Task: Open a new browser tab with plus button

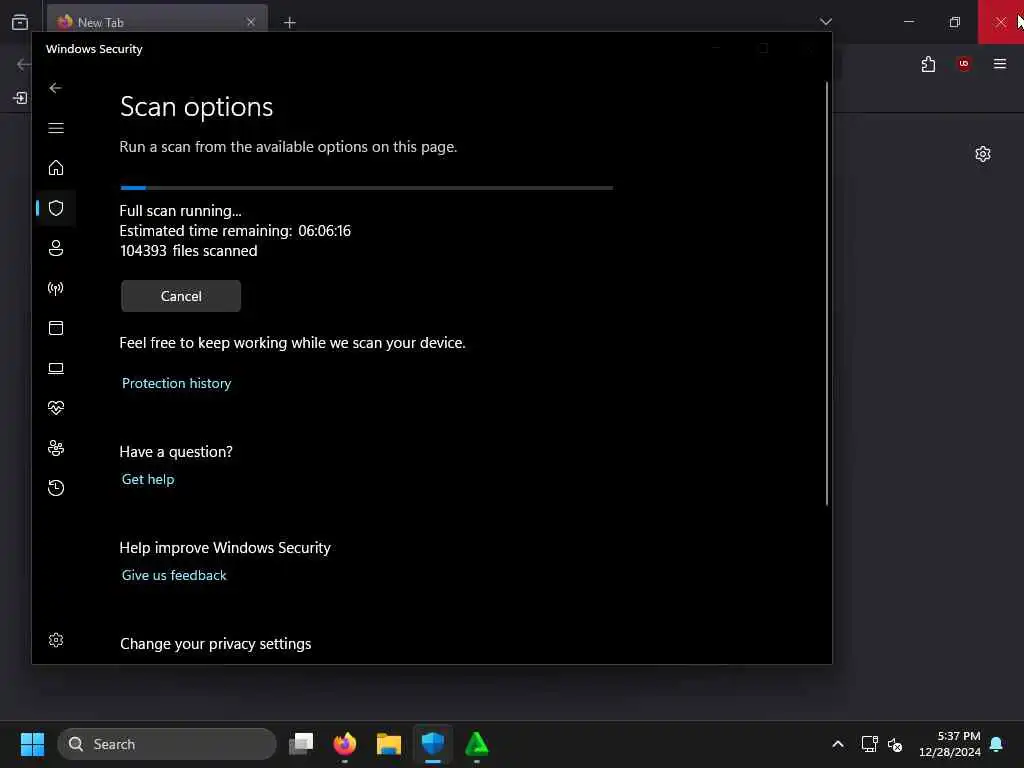Action: pos(289,23)
